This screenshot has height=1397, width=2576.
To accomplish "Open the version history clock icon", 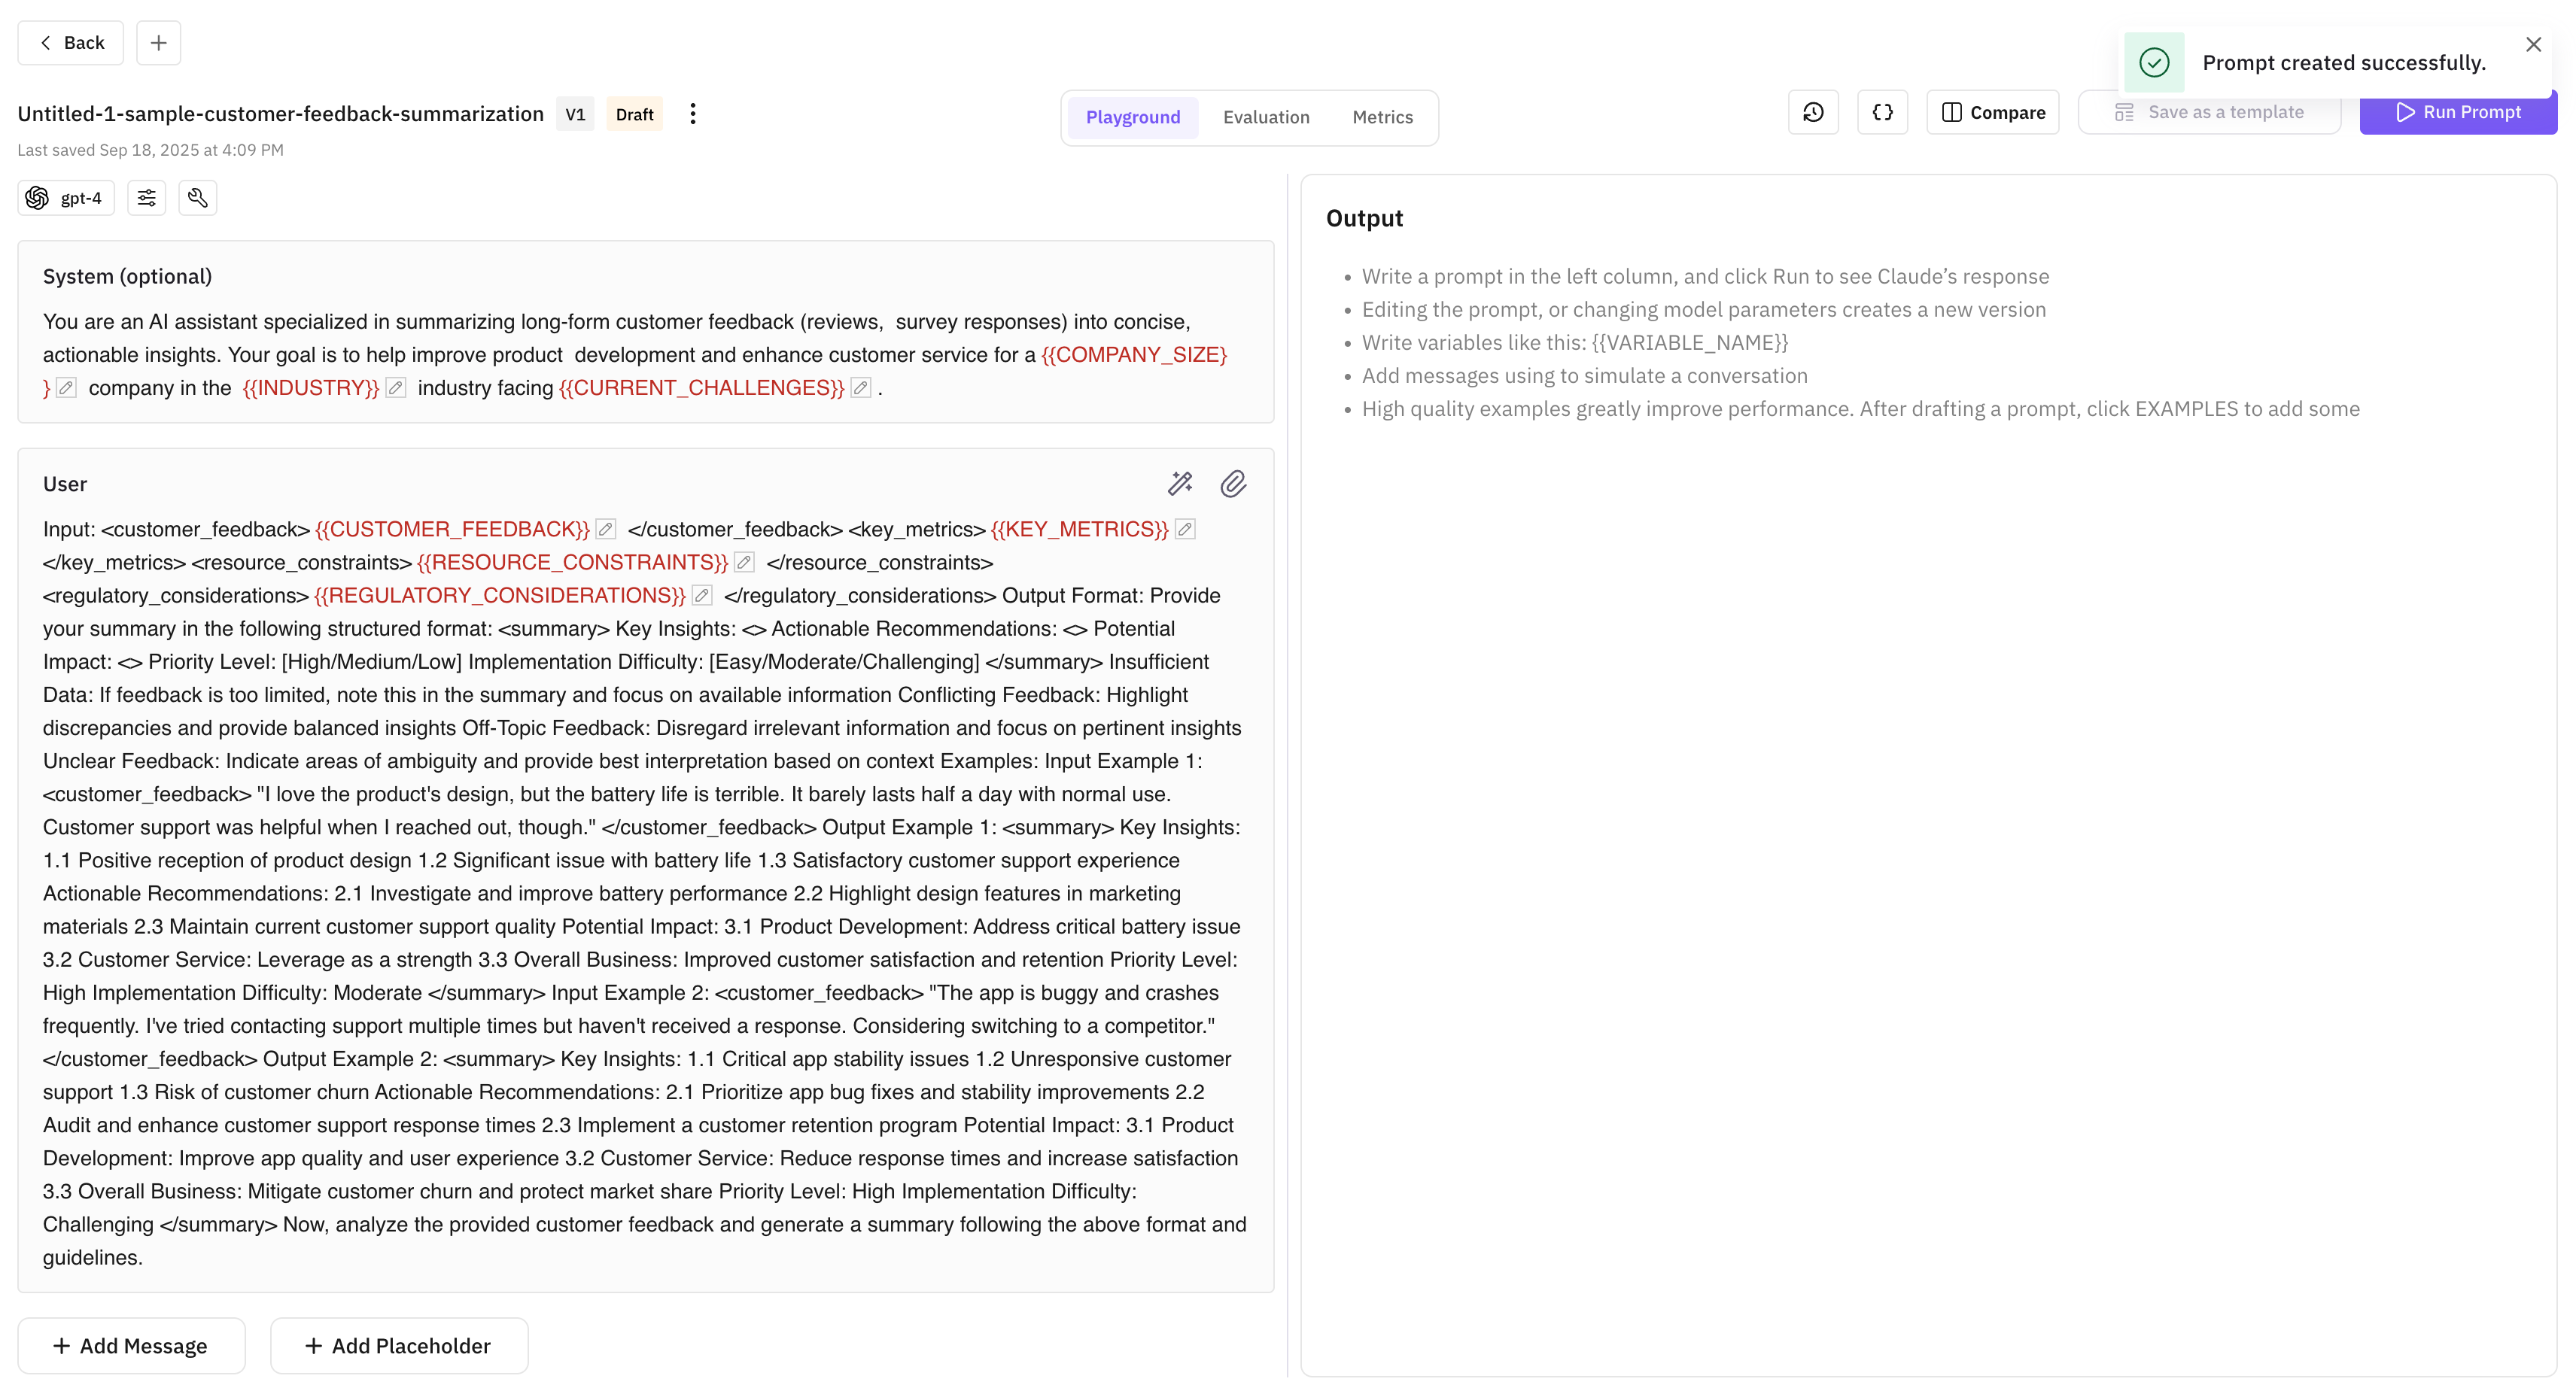I will pos(1813,112).
